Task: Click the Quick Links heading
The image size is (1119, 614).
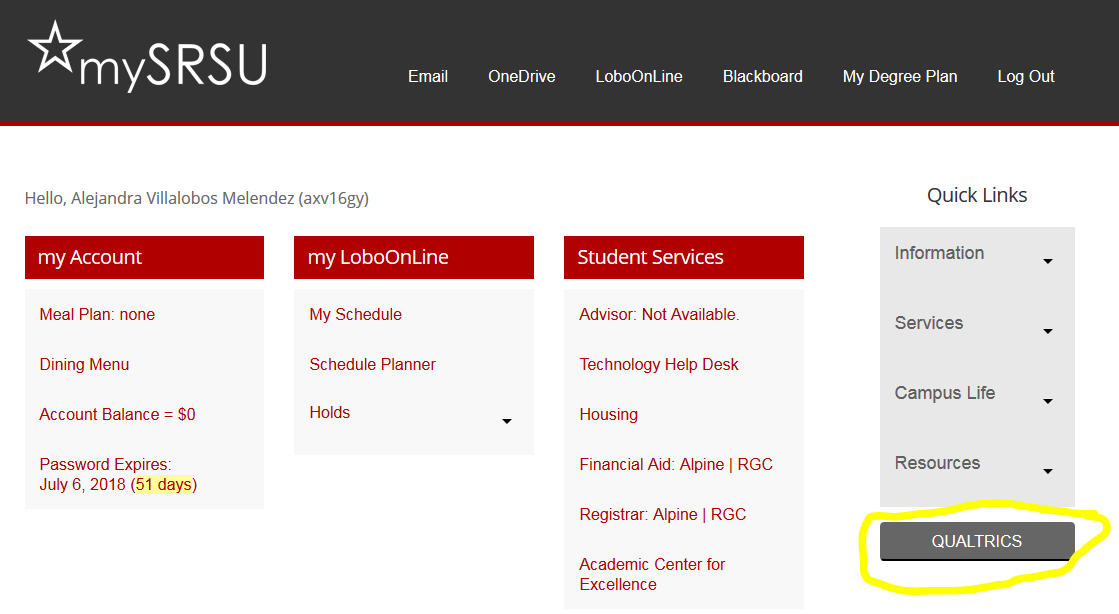Action: 977,195
